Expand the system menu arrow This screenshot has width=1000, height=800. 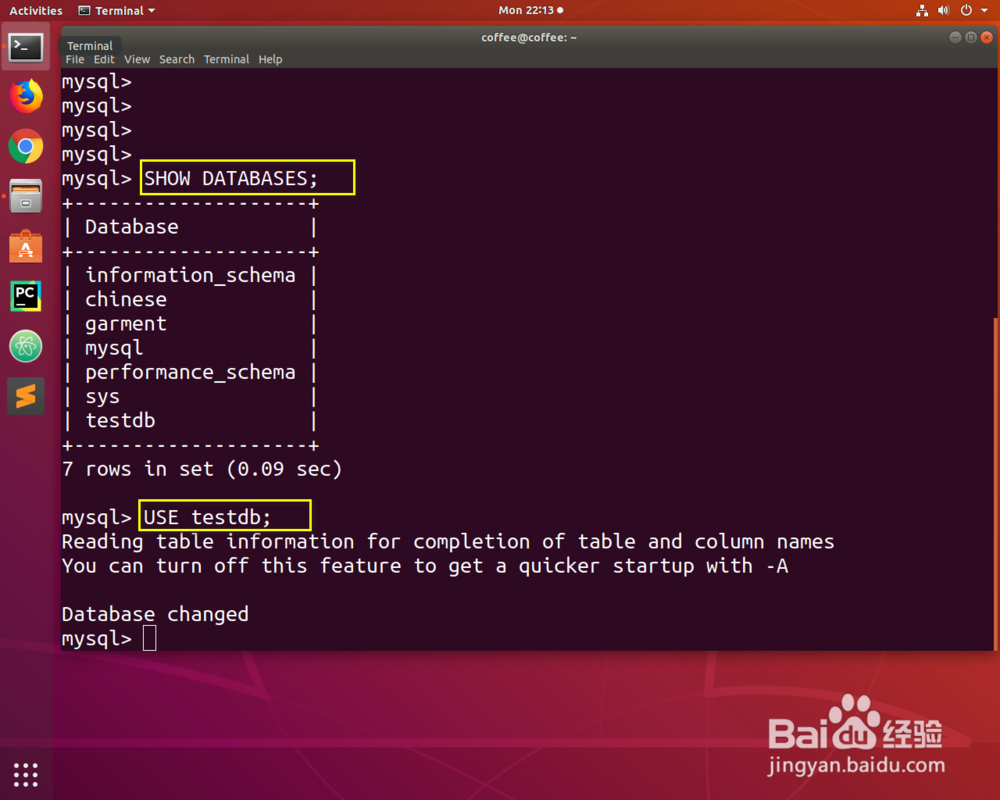click(x=984, y=10)
